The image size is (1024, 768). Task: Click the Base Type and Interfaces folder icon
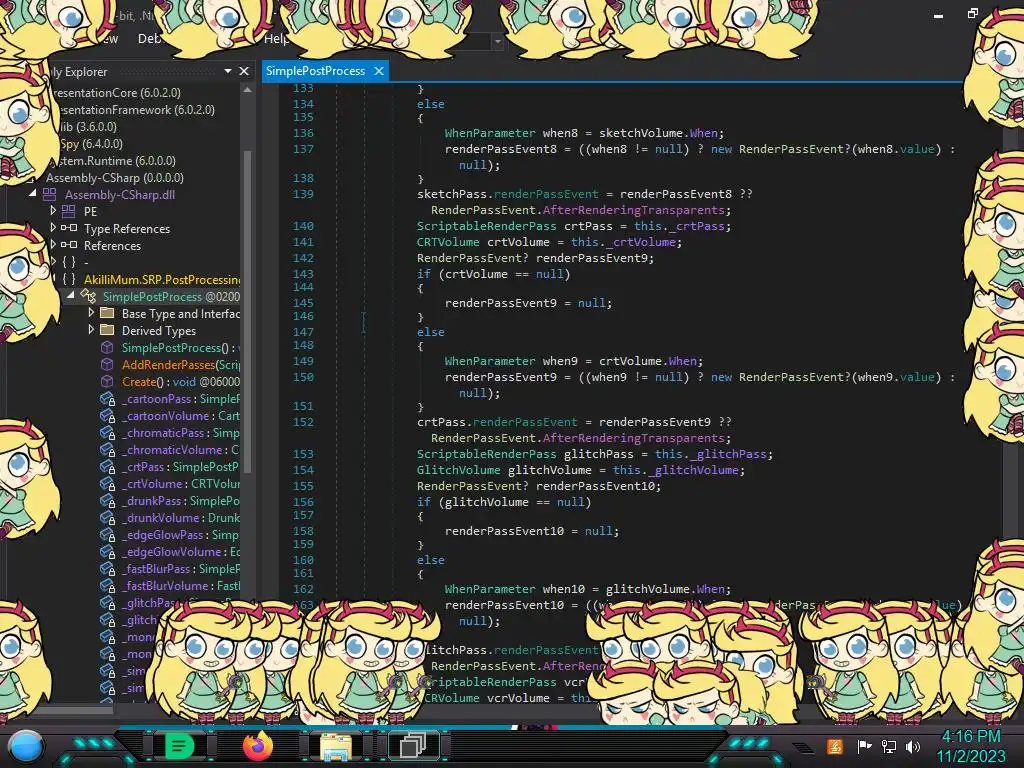coord(107,313)
